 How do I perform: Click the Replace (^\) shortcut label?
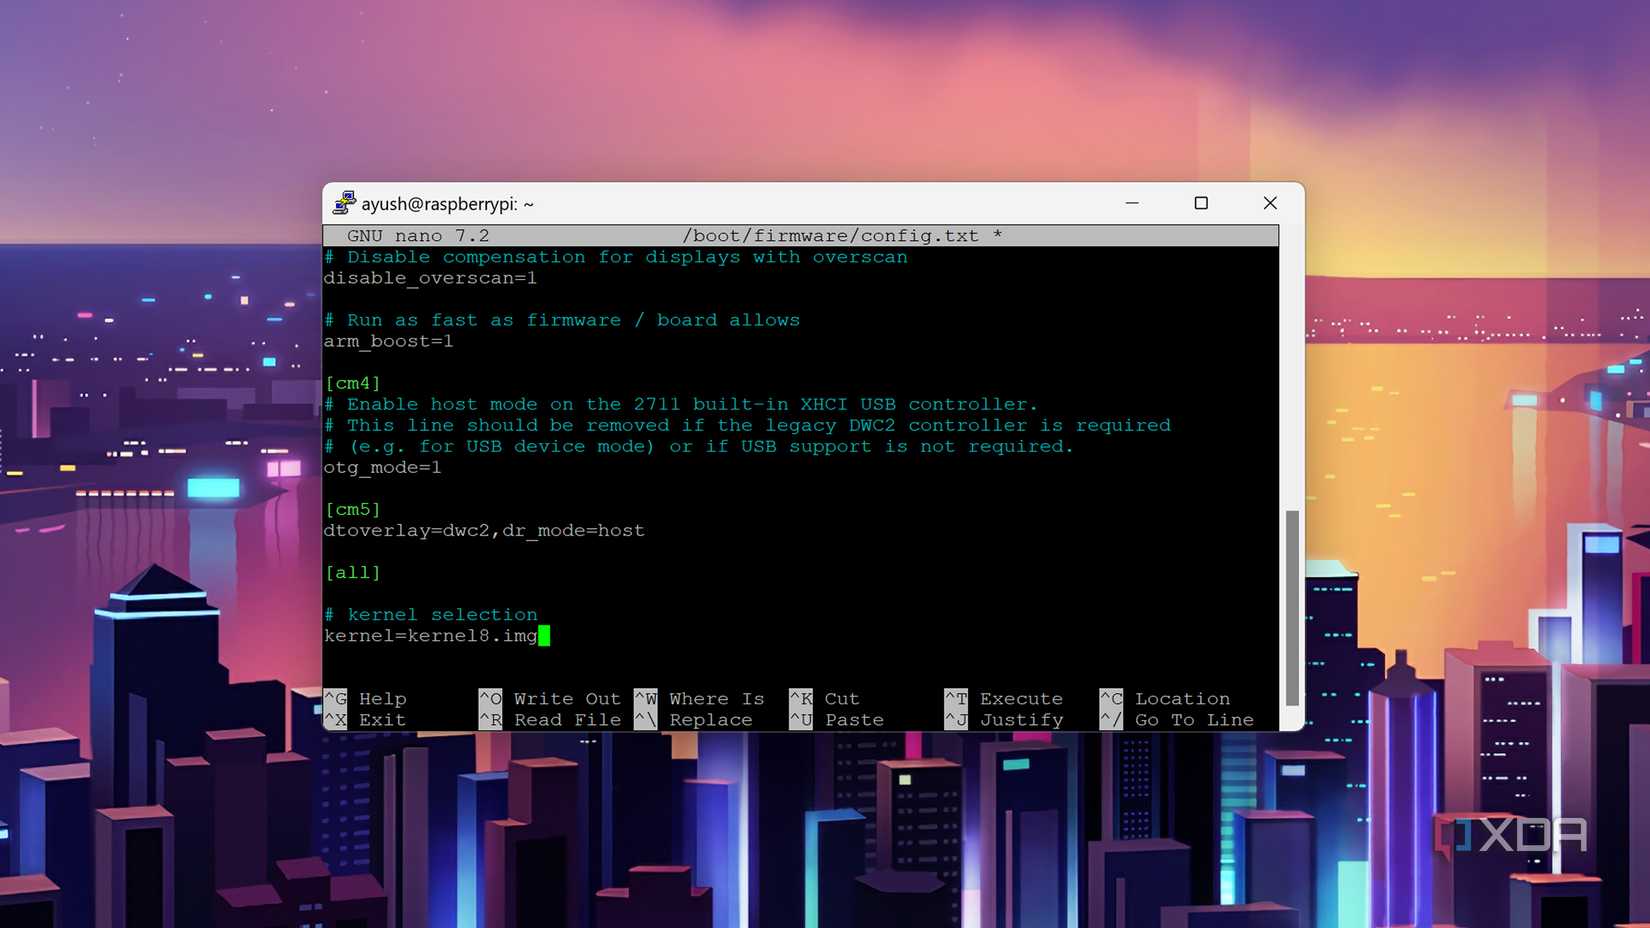point(710,719)
